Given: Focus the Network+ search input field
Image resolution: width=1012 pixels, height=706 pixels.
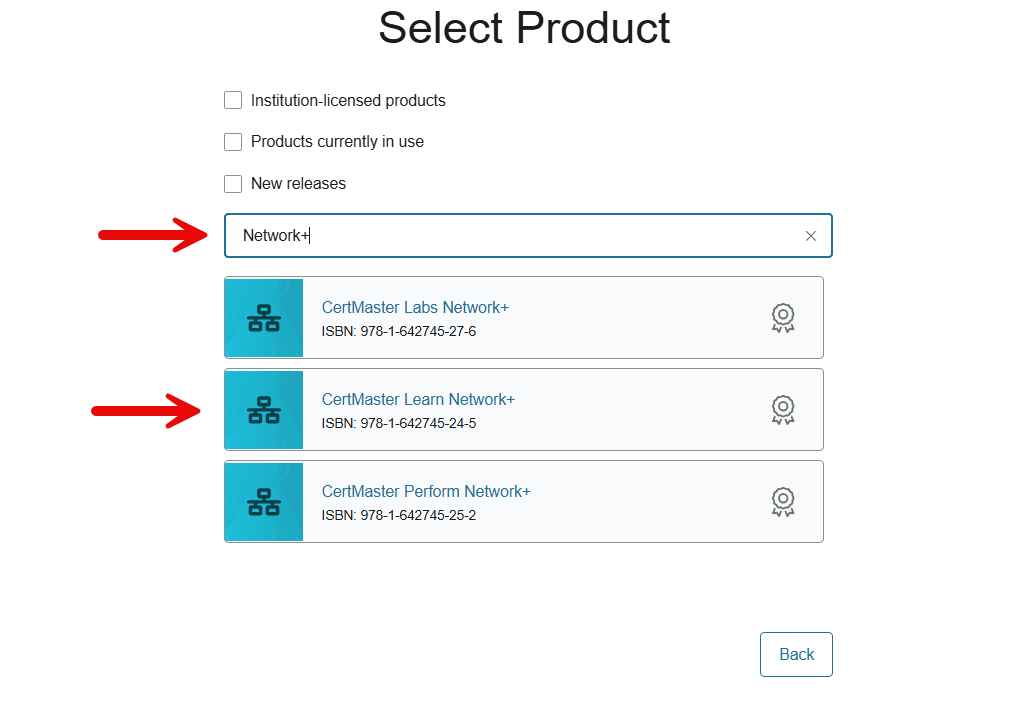Looking at the screenshot, I should [528, 236].
